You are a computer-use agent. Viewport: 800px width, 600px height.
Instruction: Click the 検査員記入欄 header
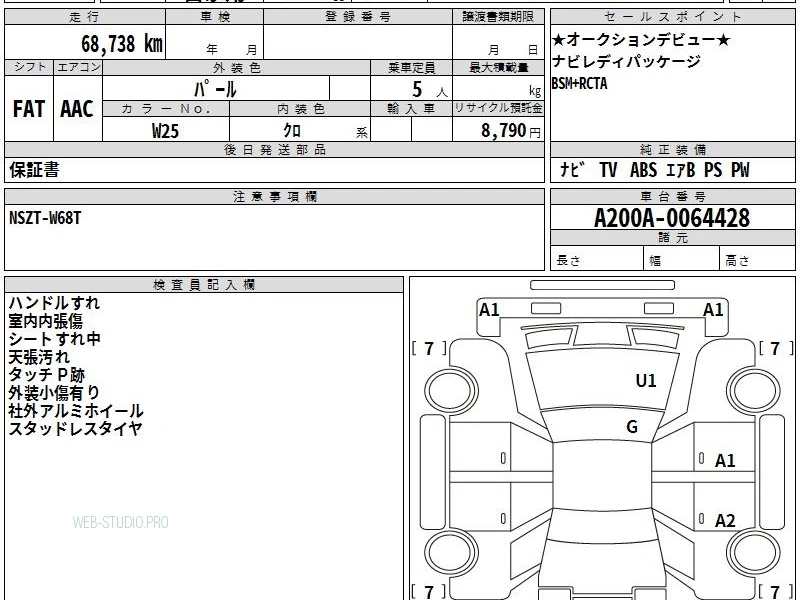pyautogui.click(x=204, y=285)
